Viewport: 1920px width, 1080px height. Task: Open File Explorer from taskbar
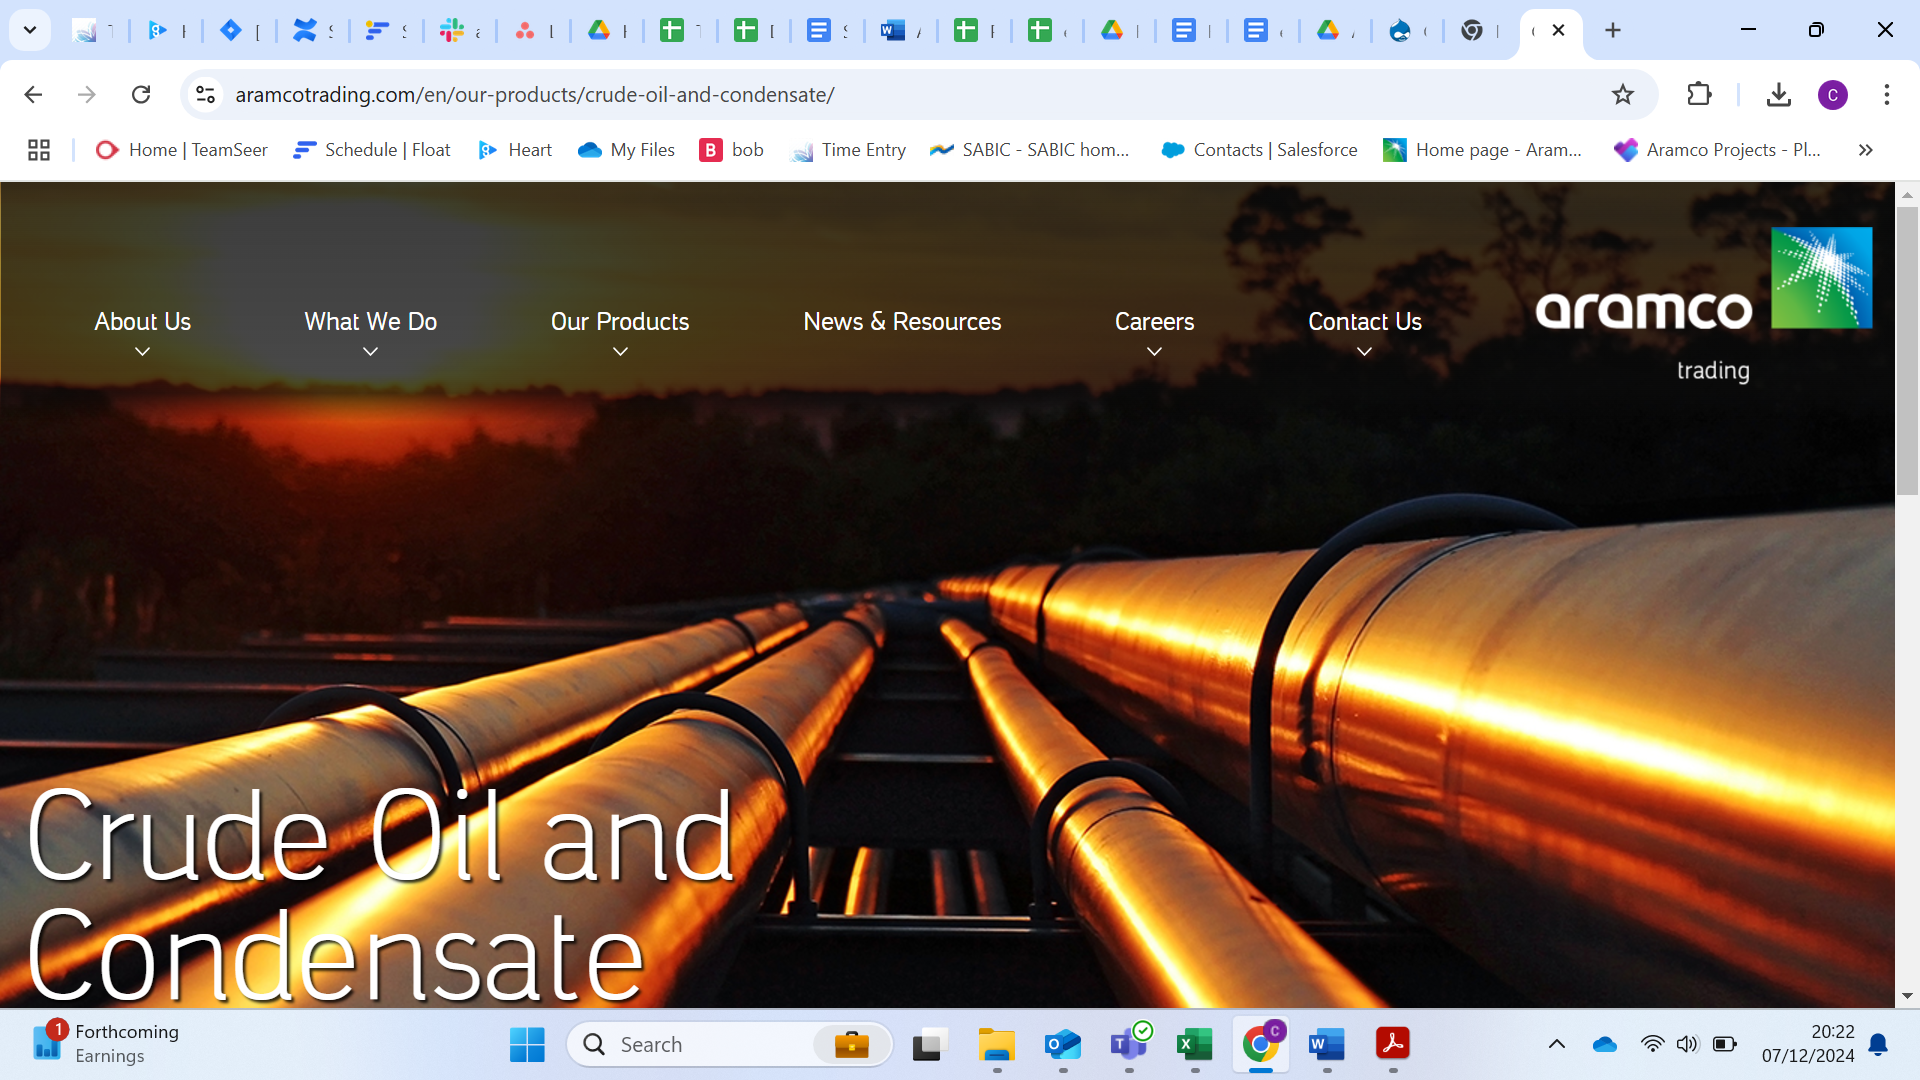[996, 1045]
